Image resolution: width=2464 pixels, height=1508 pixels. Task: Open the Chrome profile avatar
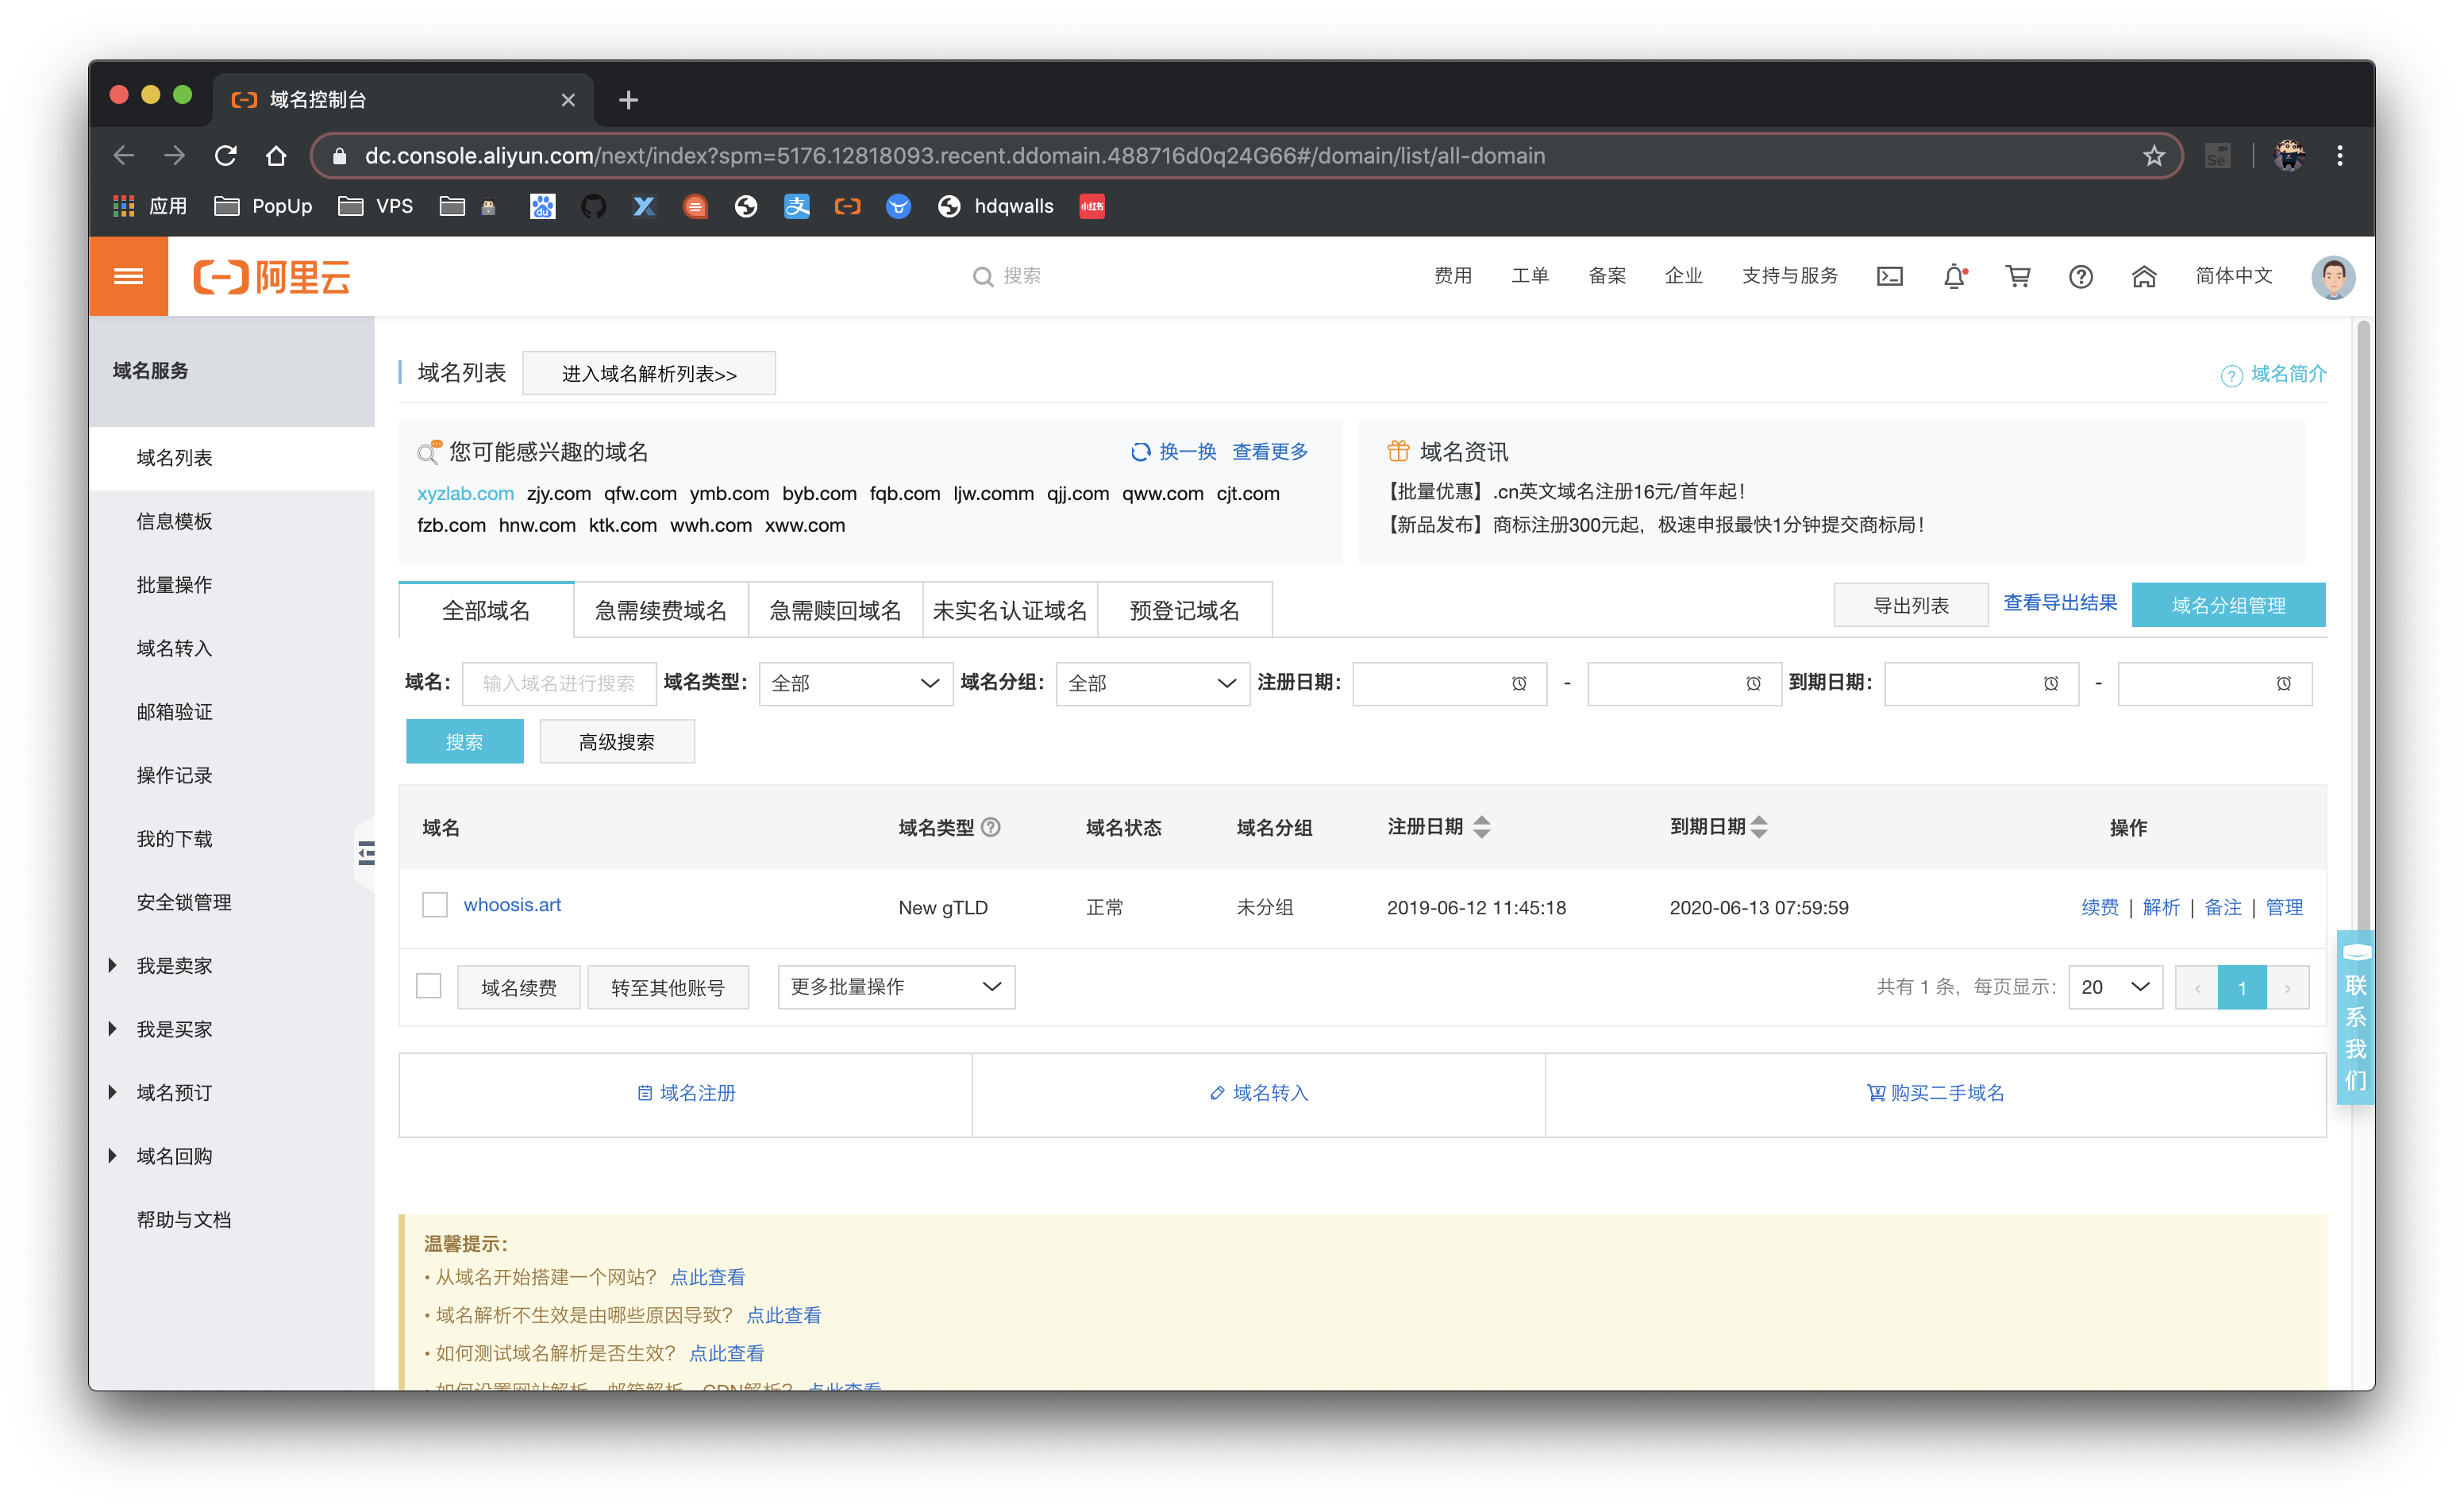(2289, 155)
